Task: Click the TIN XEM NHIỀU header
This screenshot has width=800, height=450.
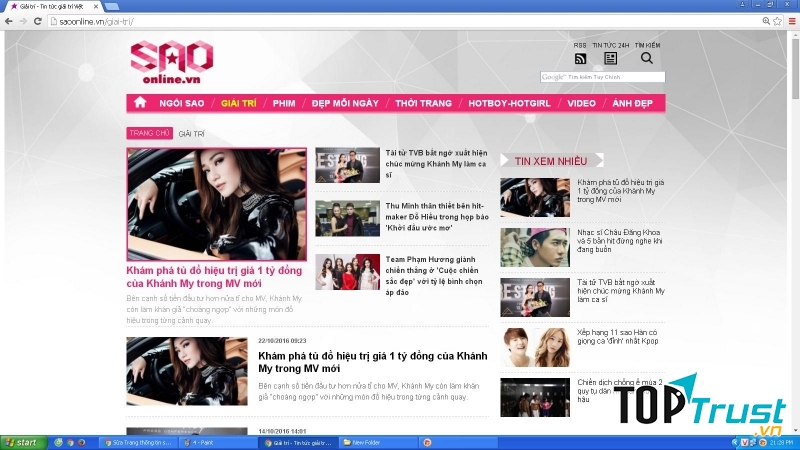Action: (552, 161)
